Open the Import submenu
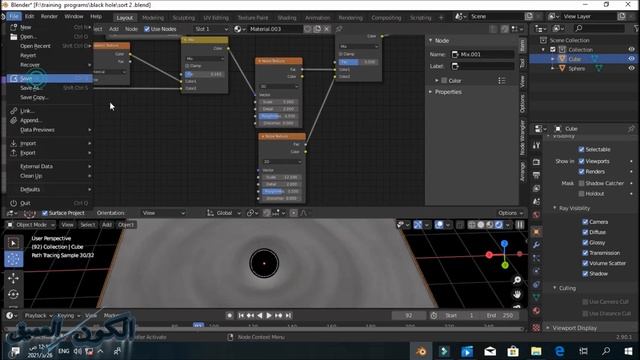Viewport: 640px width, 360px height. pyautogui.click(x=49, y=143)
